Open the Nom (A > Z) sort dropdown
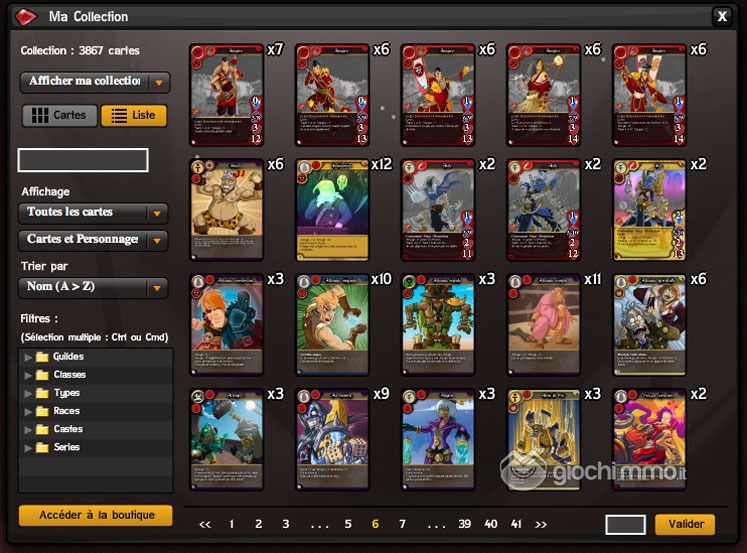 pyautogui.click(x=93, y=287)
